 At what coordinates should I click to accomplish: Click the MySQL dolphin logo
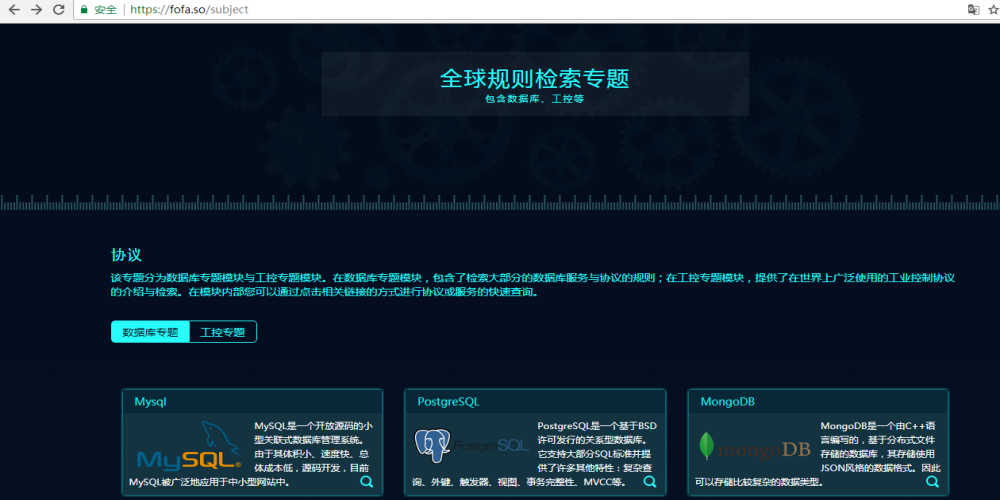(189, 445)
